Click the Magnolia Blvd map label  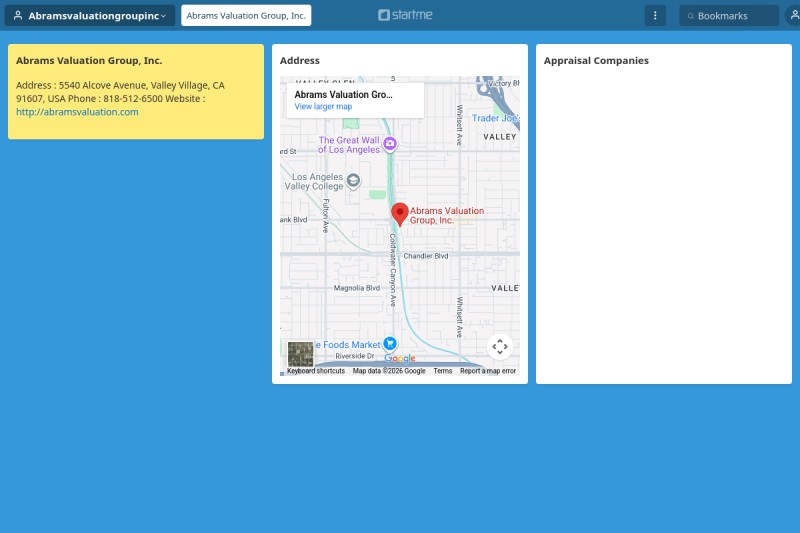click(357, 288)
